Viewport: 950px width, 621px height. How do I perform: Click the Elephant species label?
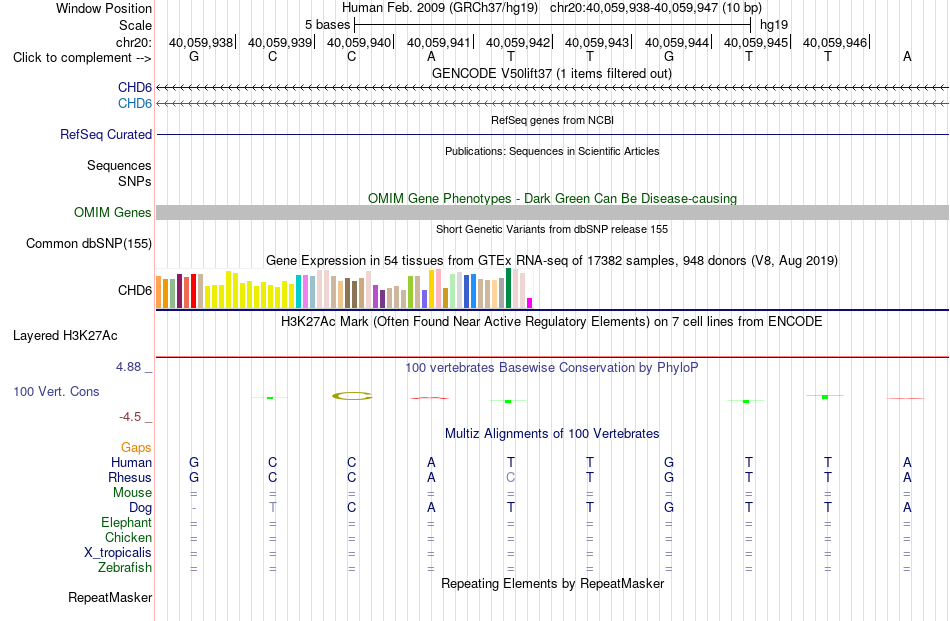coord(126,522)
